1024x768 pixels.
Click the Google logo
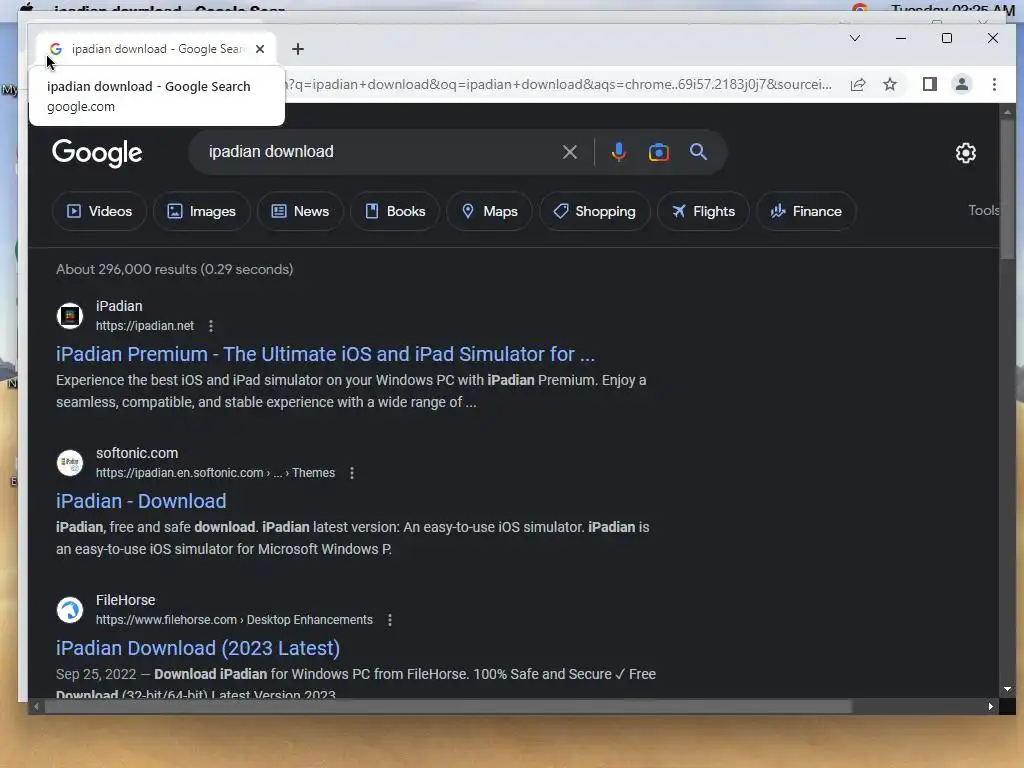pos(97,153)
